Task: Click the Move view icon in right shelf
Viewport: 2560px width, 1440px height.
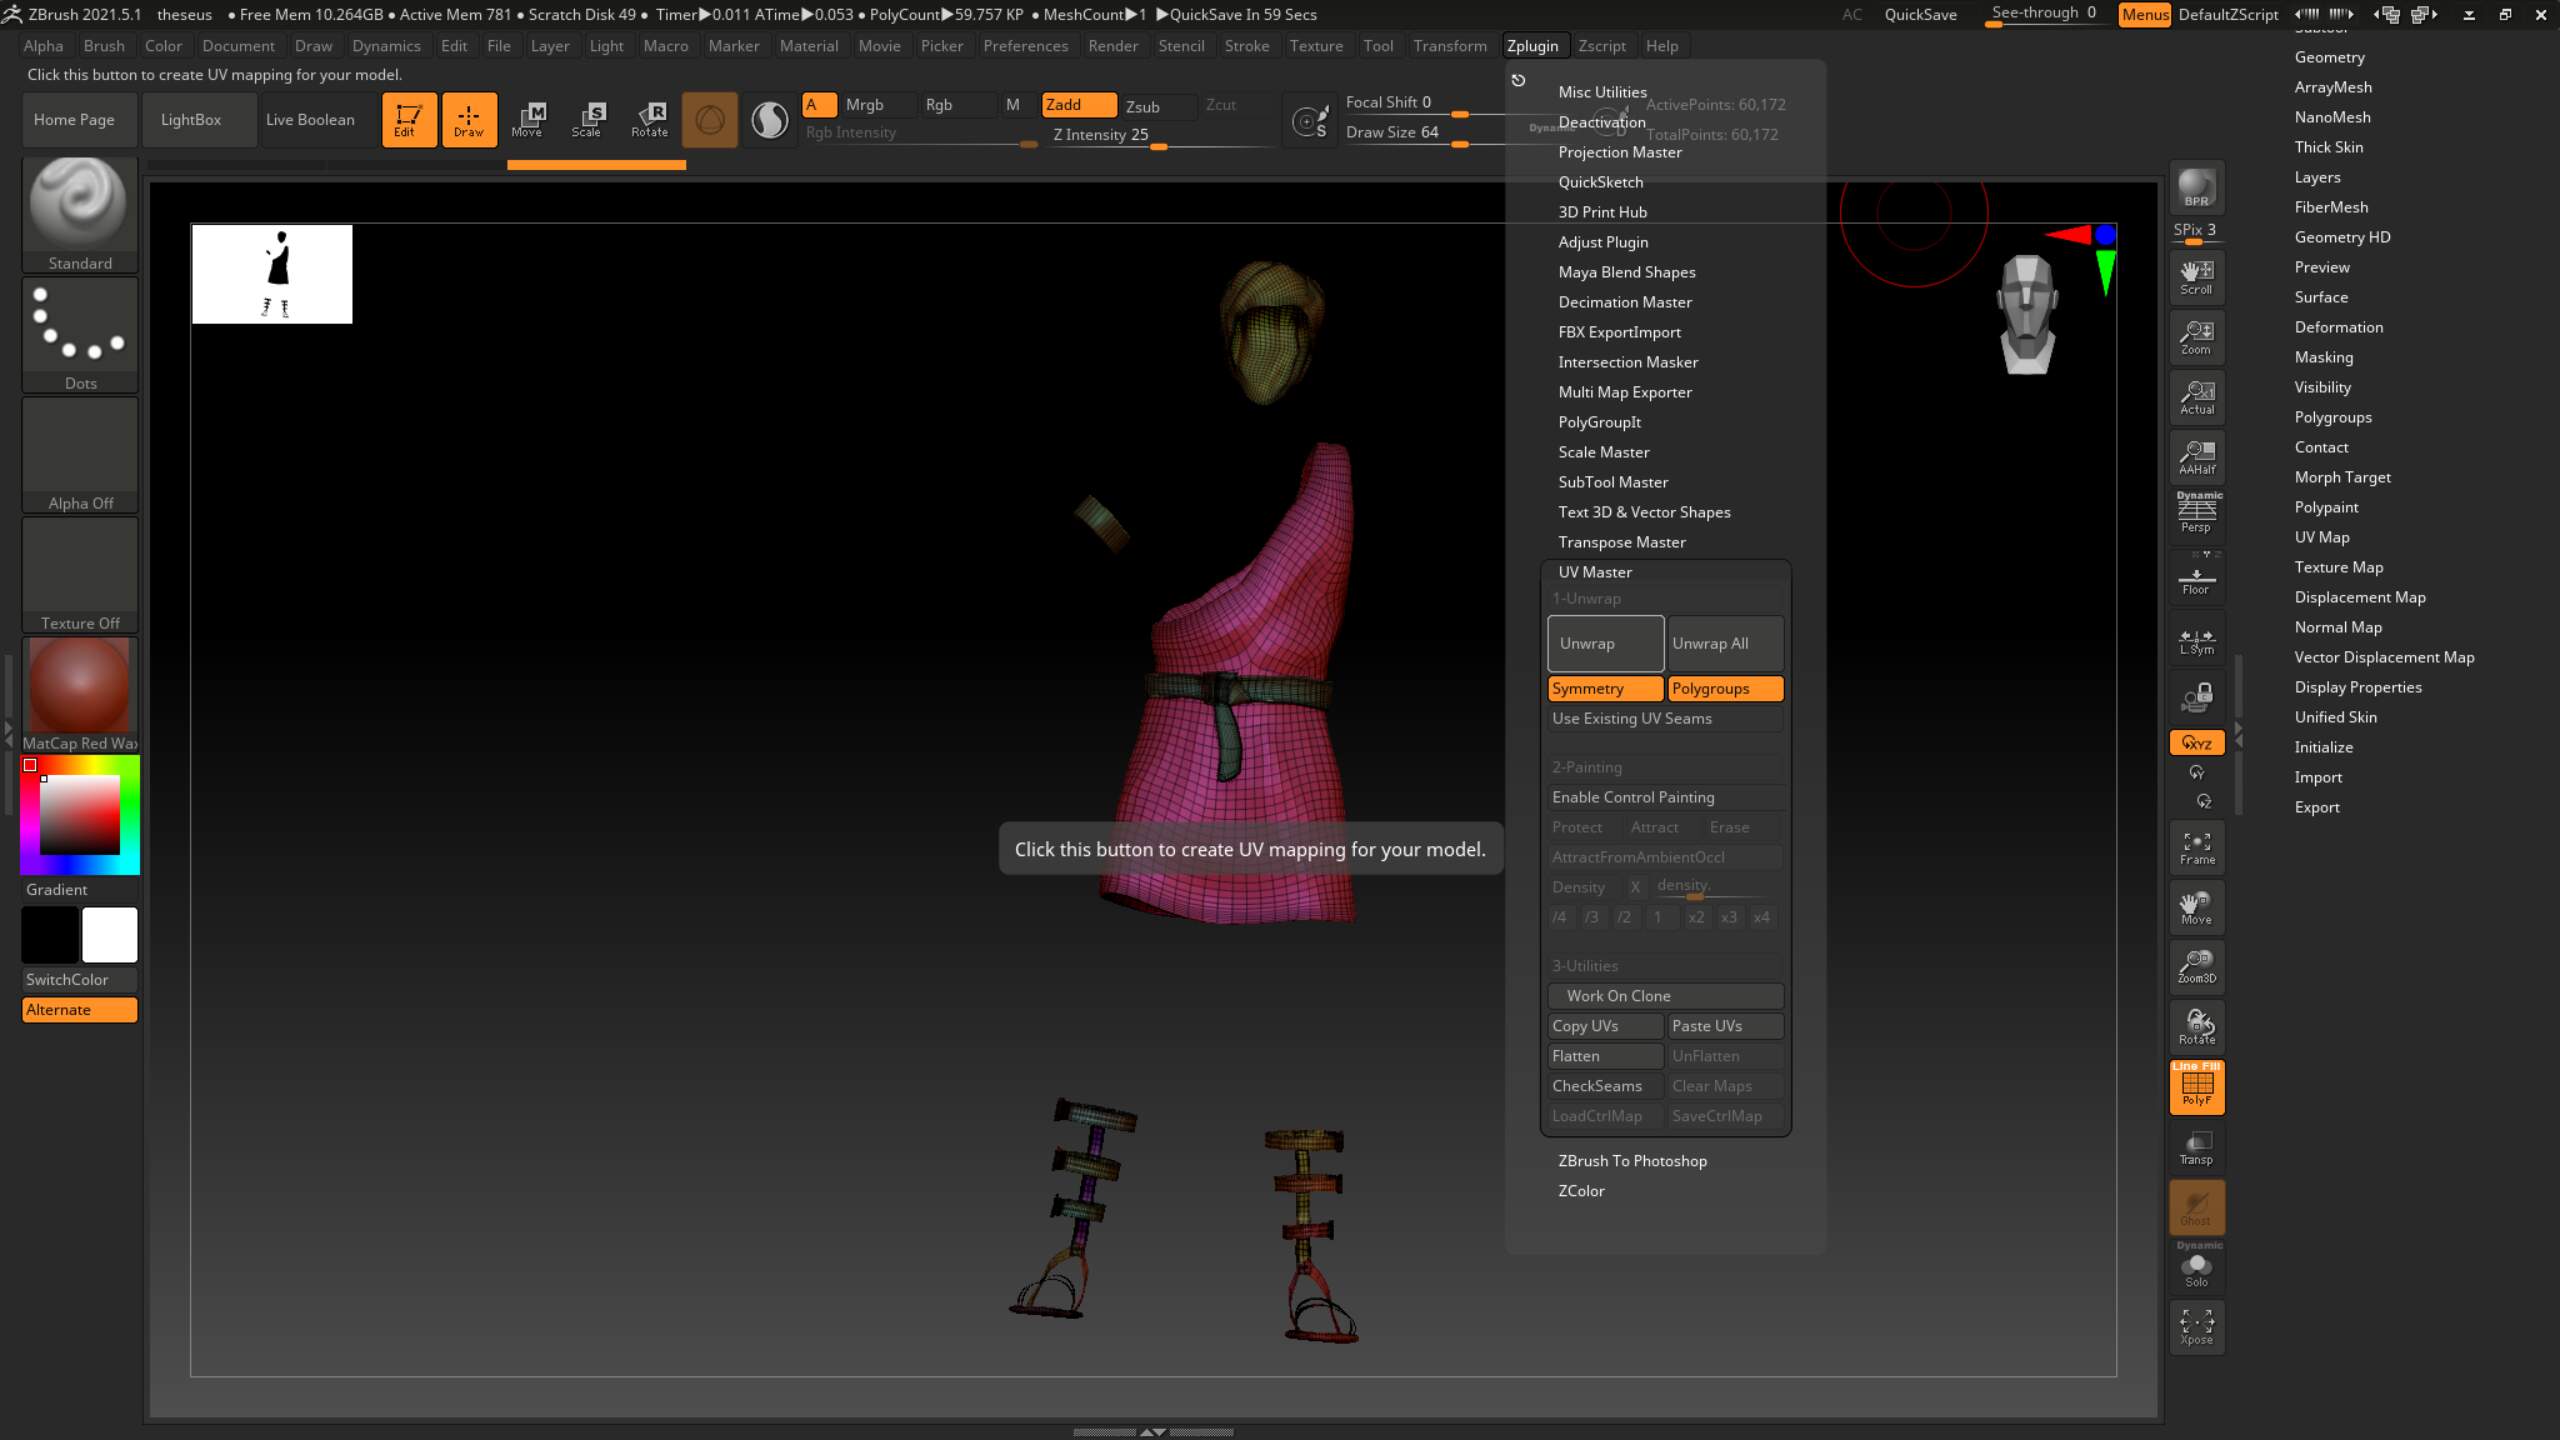Action: tap(2197, 908)
